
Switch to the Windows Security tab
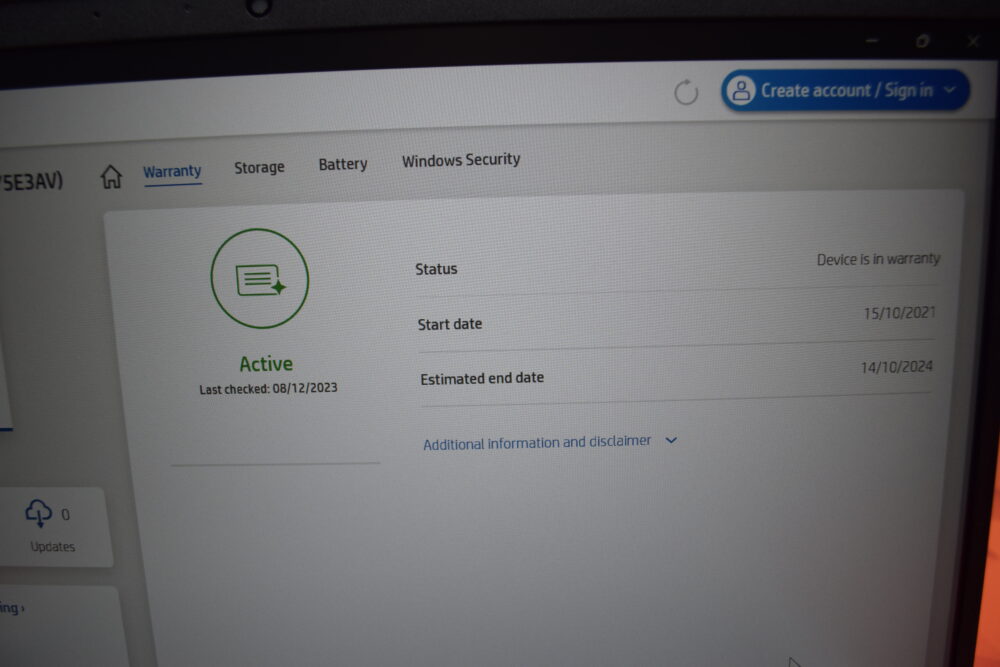coord(461,160)
